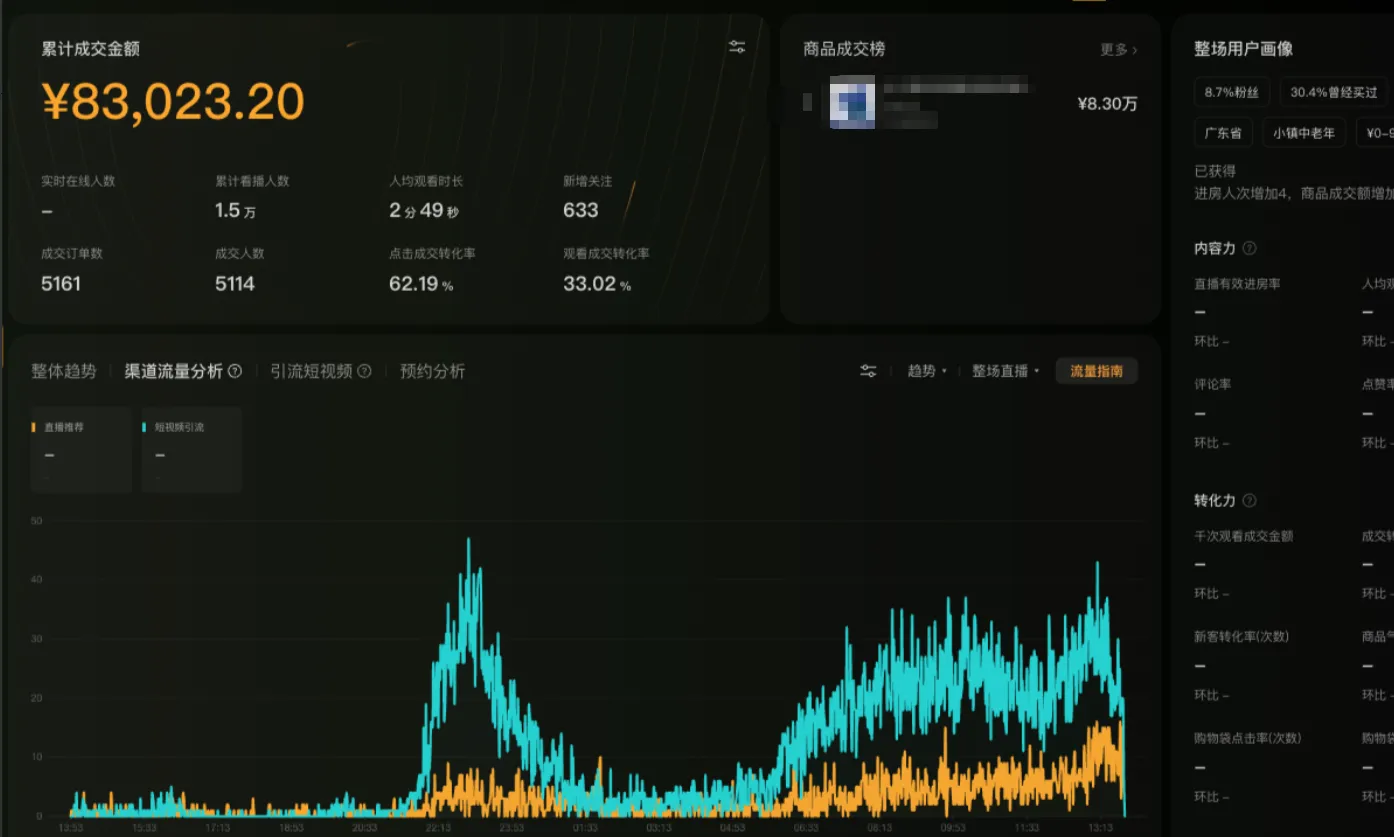Open the product thumbnail in 商品成交榜
This screenshot has height=837, width=1394.
click(852, 103)
